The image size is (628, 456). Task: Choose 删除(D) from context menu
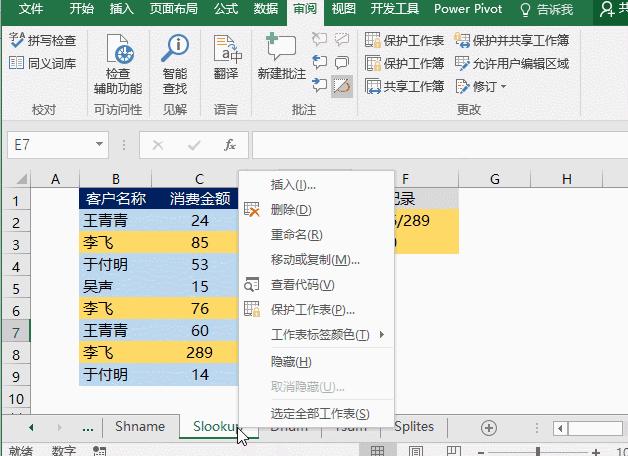coord(316,209)
